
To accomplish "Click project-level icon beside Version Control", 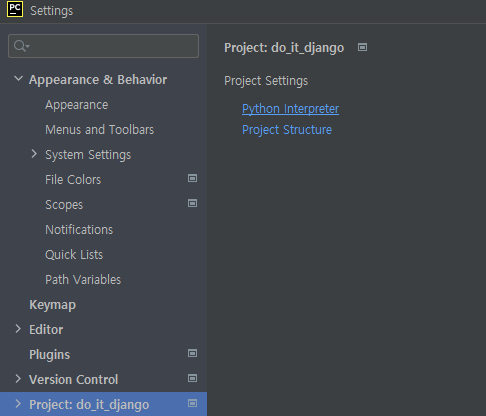I will [192, 378].
